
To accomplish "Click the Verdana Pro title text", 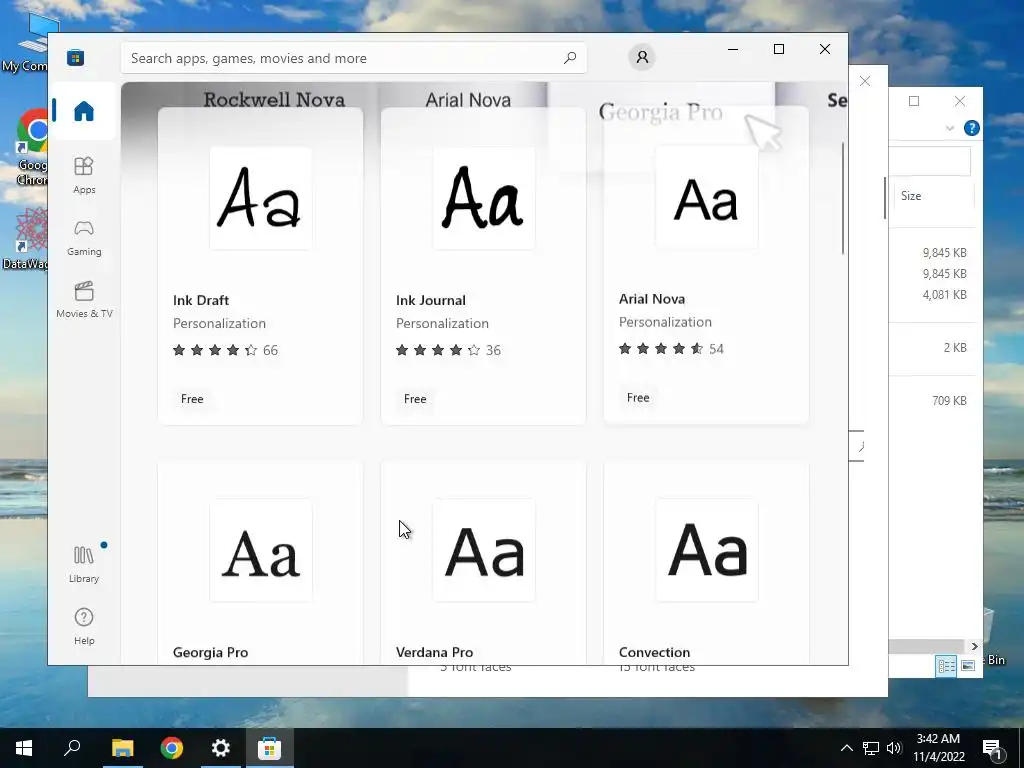I will (x=434, y=652).
